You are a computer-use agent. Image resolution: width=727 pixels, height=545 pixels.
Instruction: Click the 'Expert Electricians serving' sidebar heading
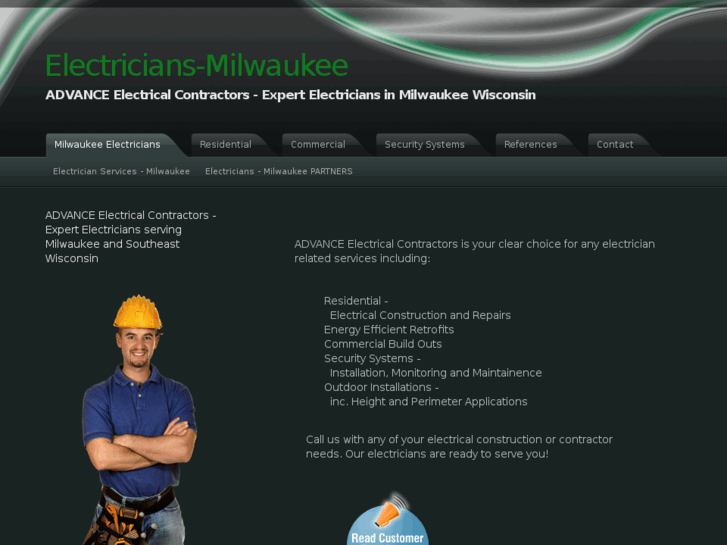click(131, 237)
